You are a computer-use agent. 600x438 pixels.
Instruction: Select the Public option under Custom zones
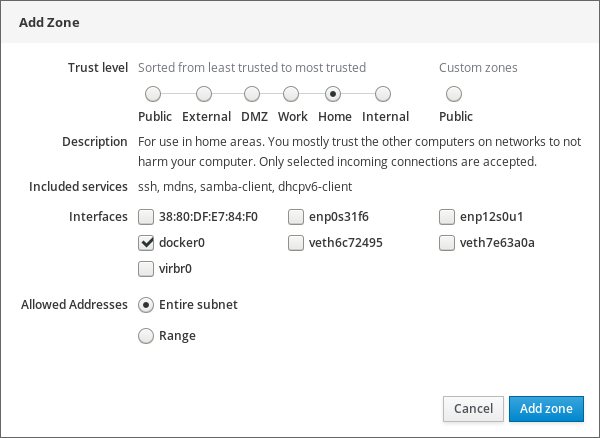(453, 94)
